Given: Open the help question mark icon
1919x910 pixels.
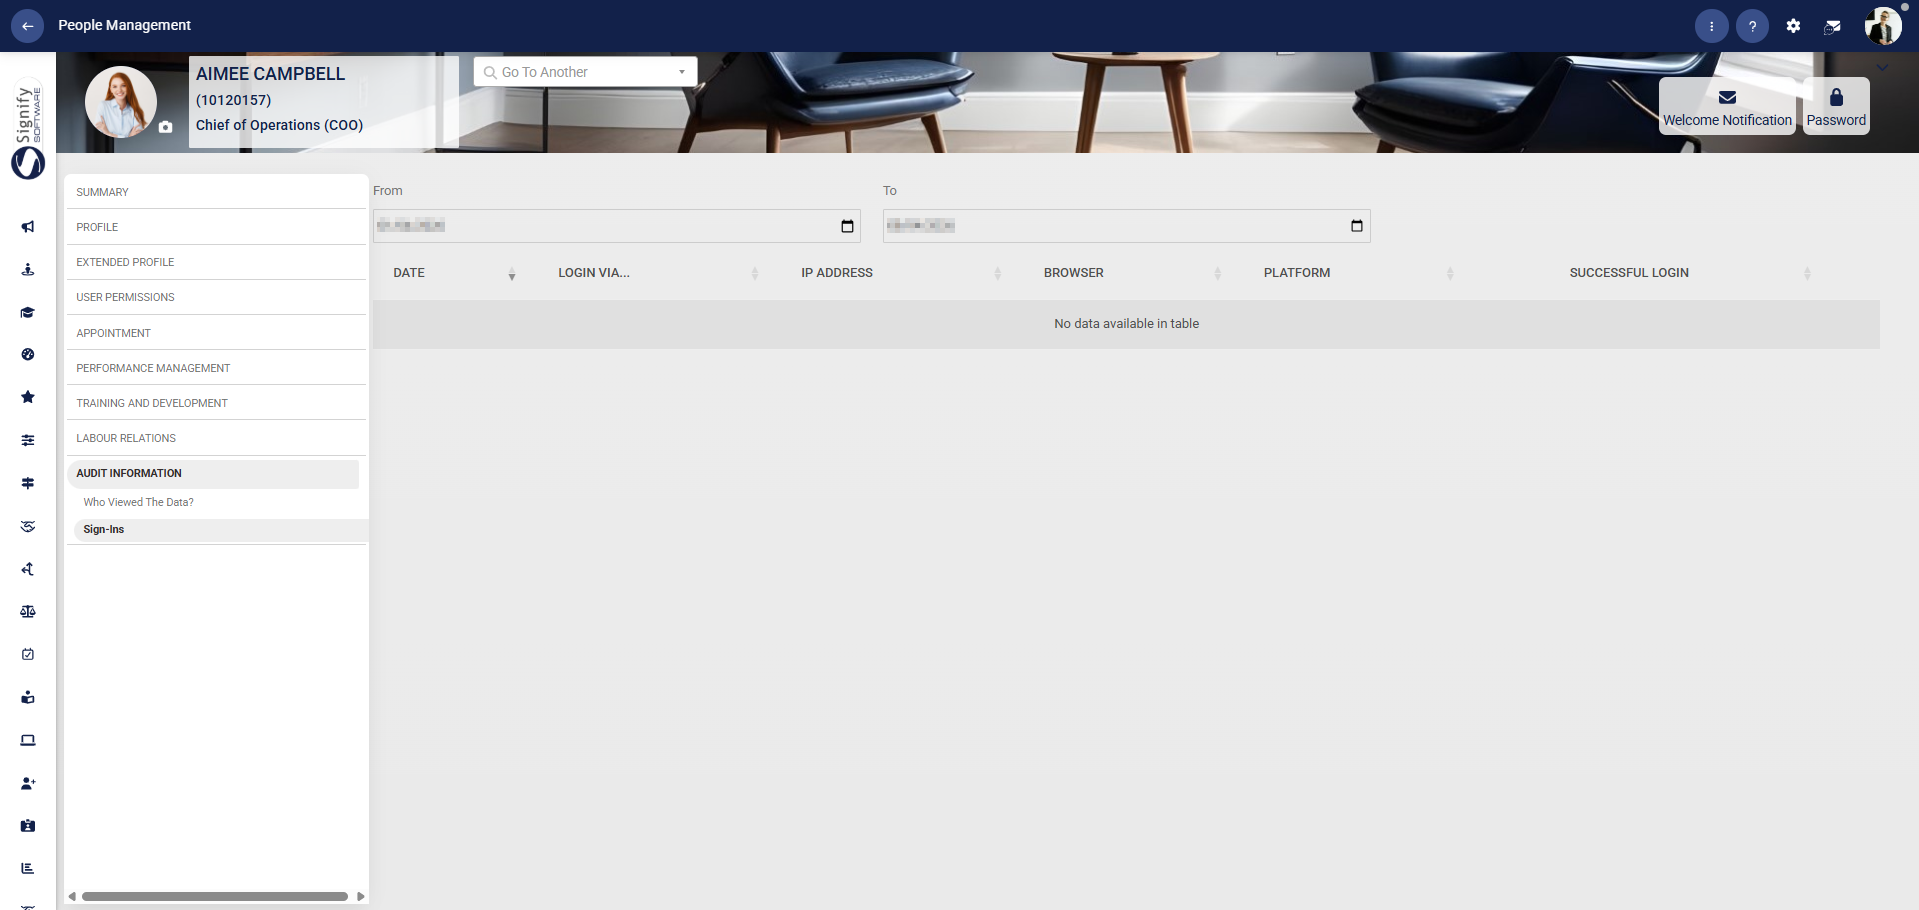Looking at the screenshot, I should [x=1752, y=25].
